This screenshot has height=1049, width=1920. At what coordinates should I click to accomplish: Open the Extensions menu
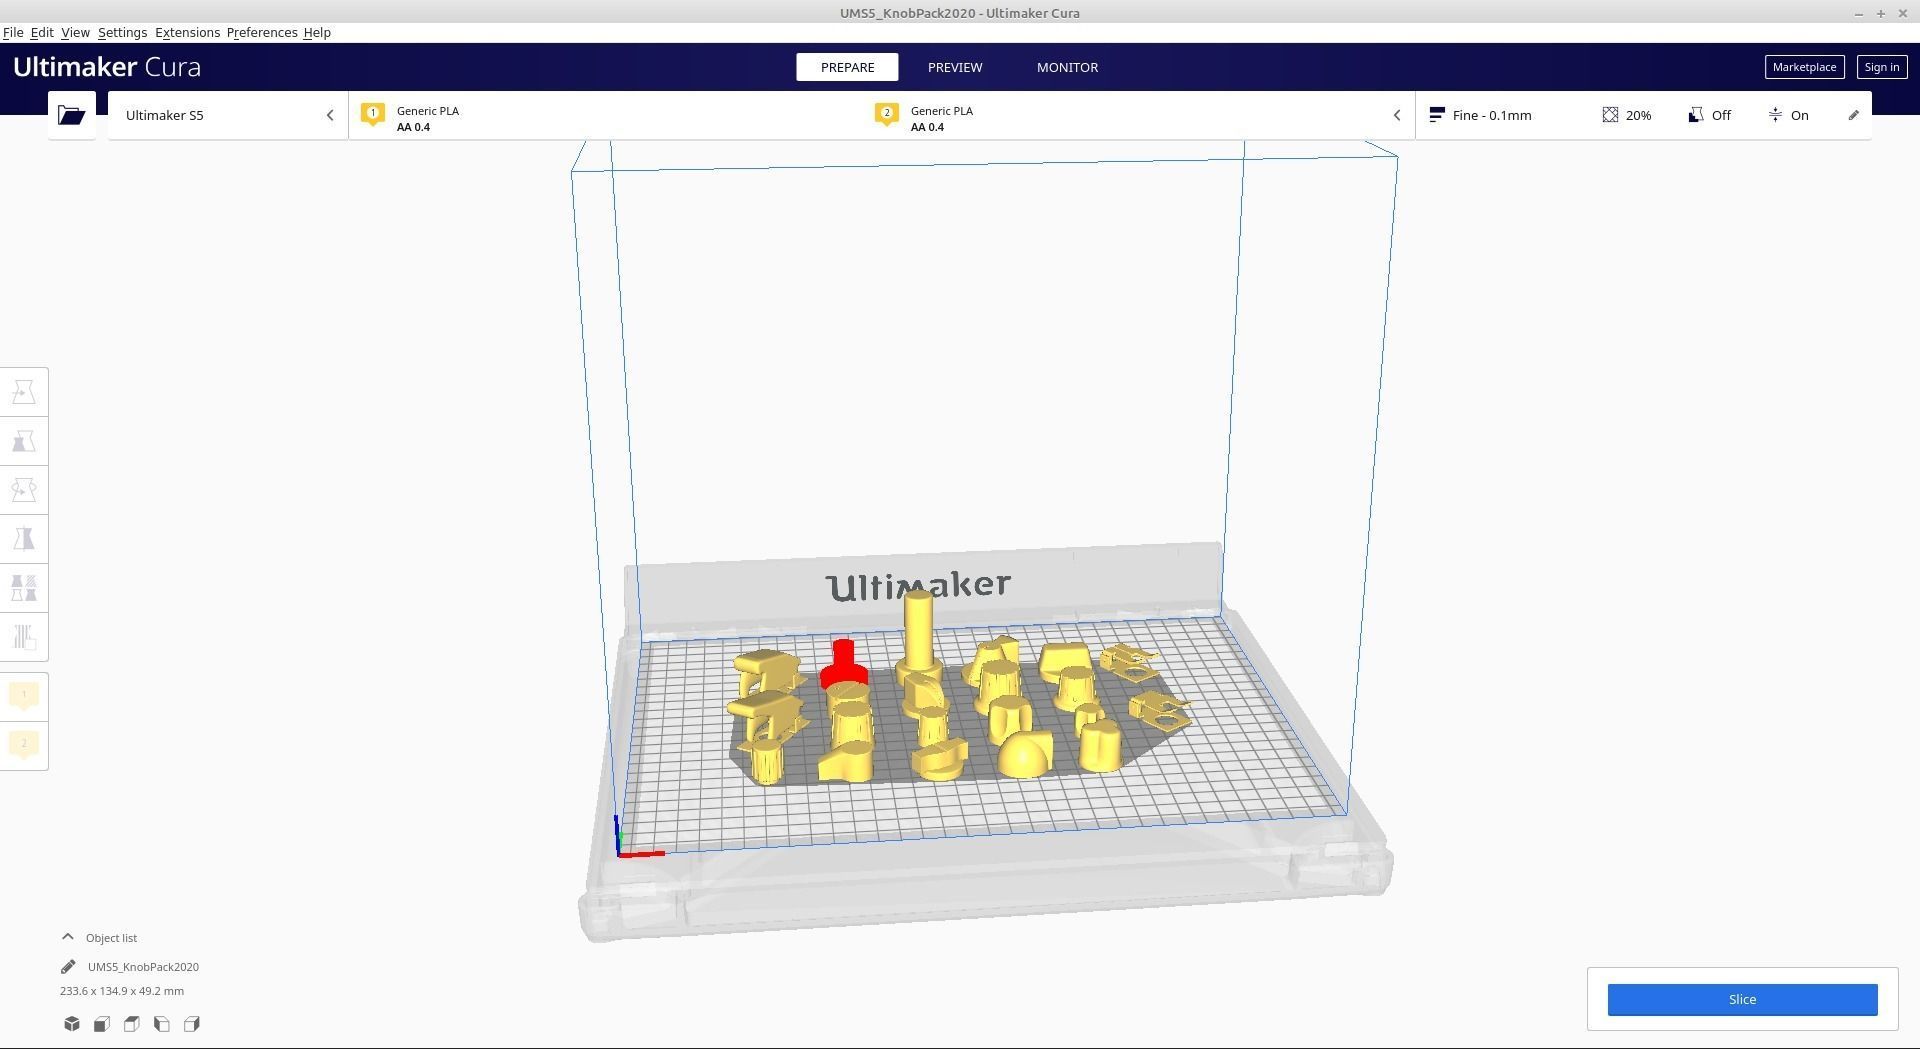pyautogui.click(x=187, y=32)
